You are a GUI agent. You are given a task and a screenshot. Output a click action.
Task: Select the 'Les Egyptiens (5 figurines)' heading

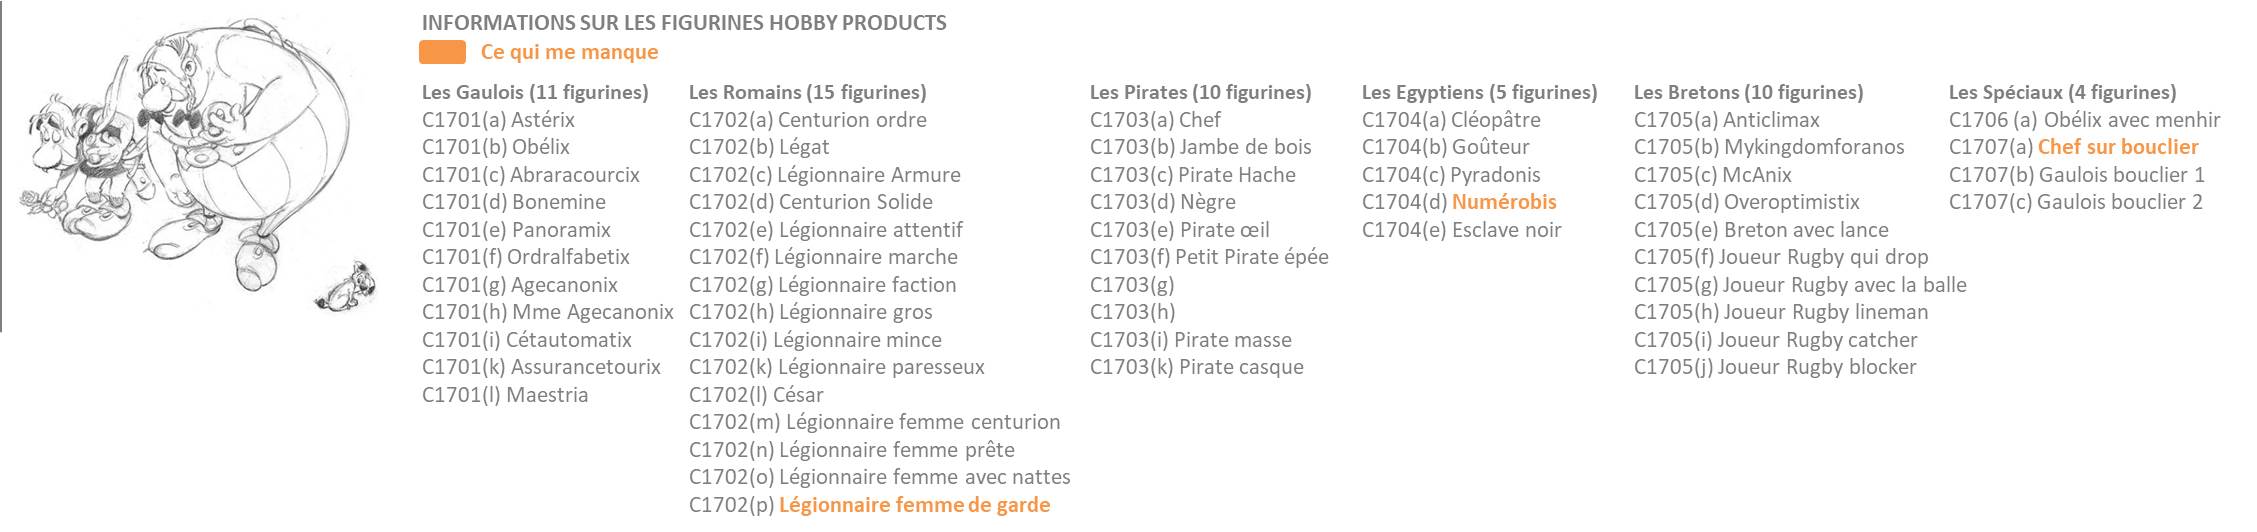click(x=1479, y=92)
